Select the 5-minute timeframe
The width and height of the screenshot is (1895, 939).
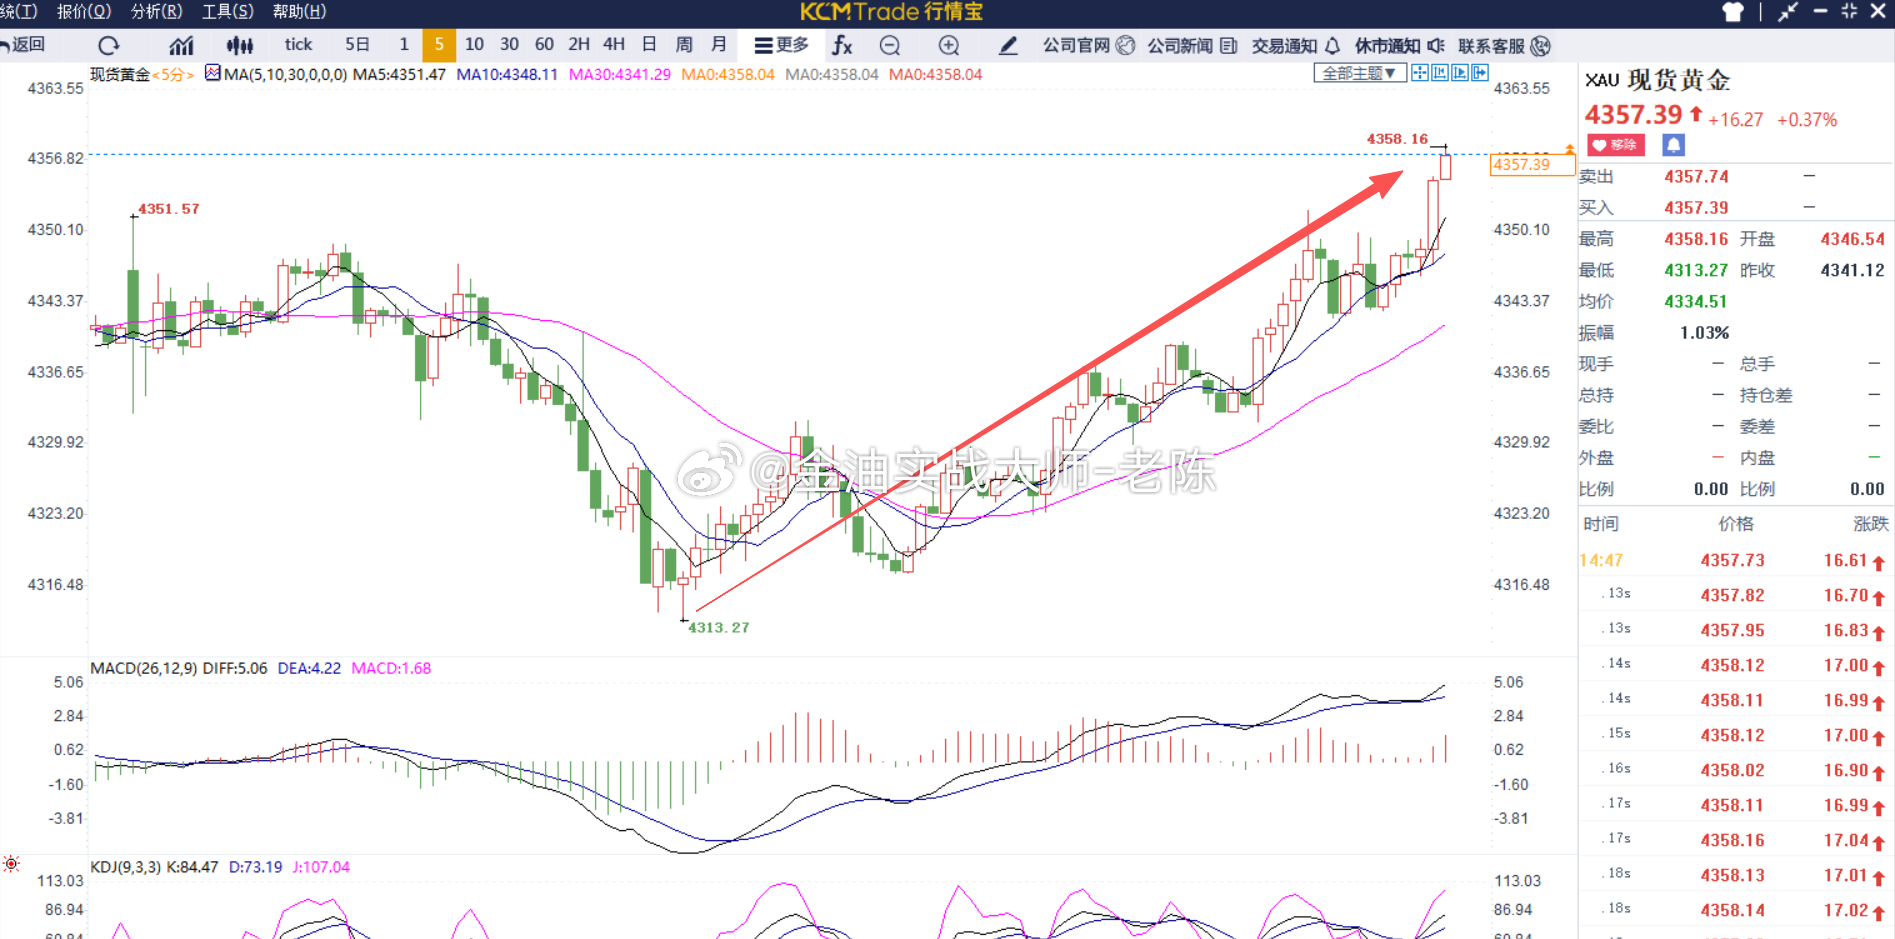point(439,45)
